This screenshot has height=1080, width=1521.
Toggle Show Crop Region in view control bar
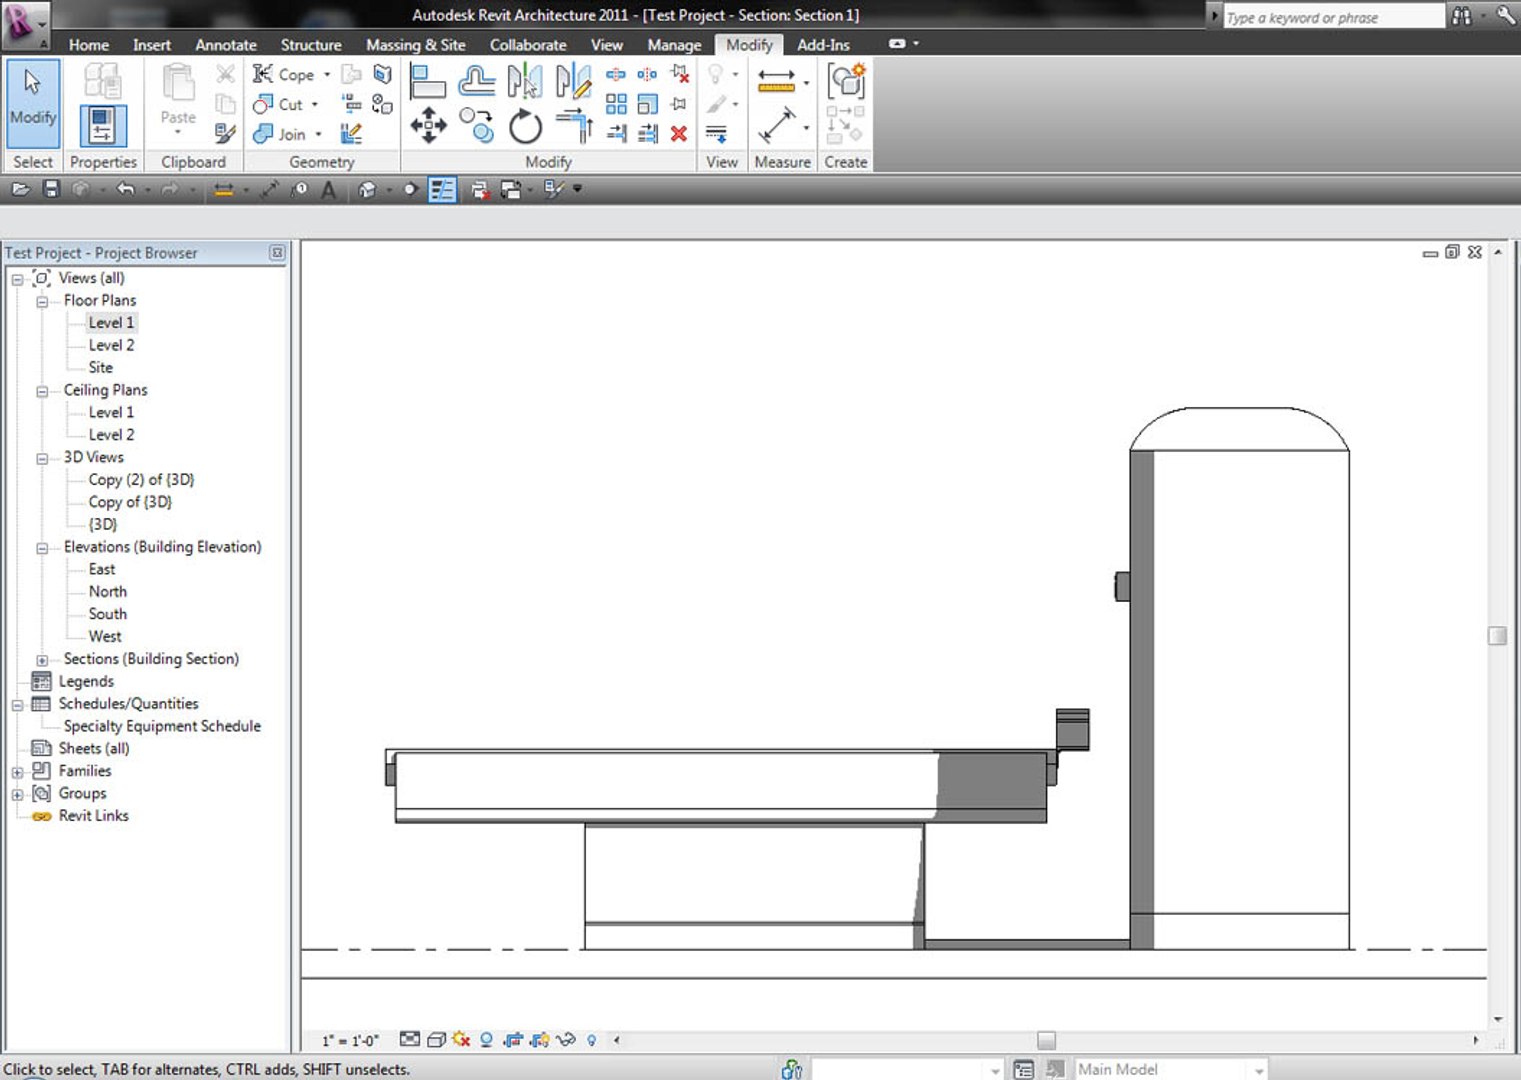click(x=539, y=1040)
